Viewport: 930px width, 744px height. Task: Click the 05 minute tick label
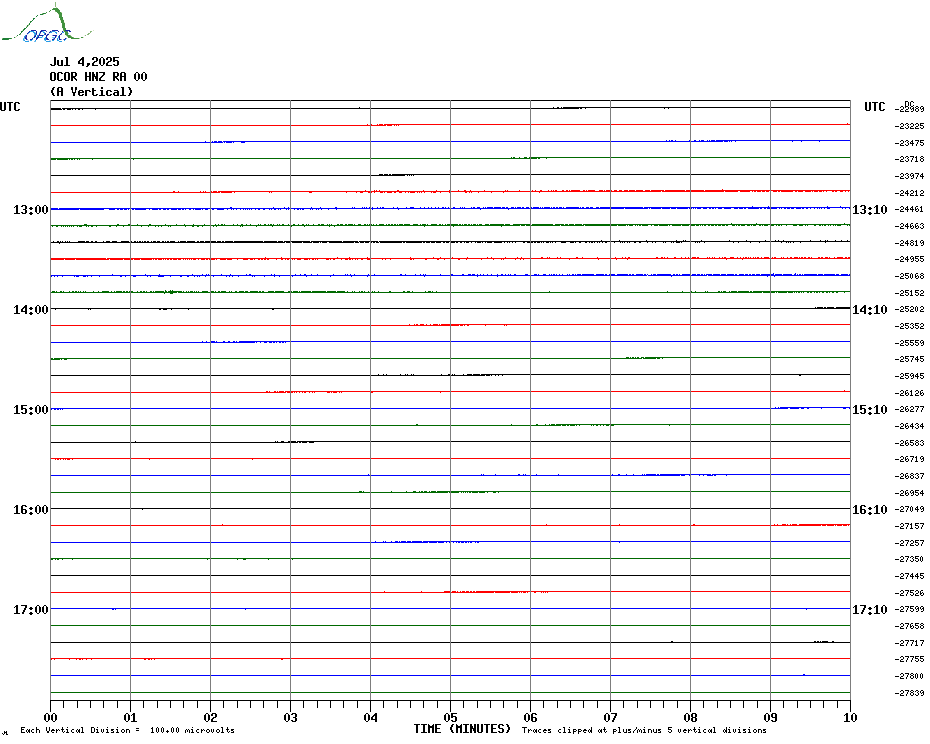pyautogui.click(x=451, y=717)
